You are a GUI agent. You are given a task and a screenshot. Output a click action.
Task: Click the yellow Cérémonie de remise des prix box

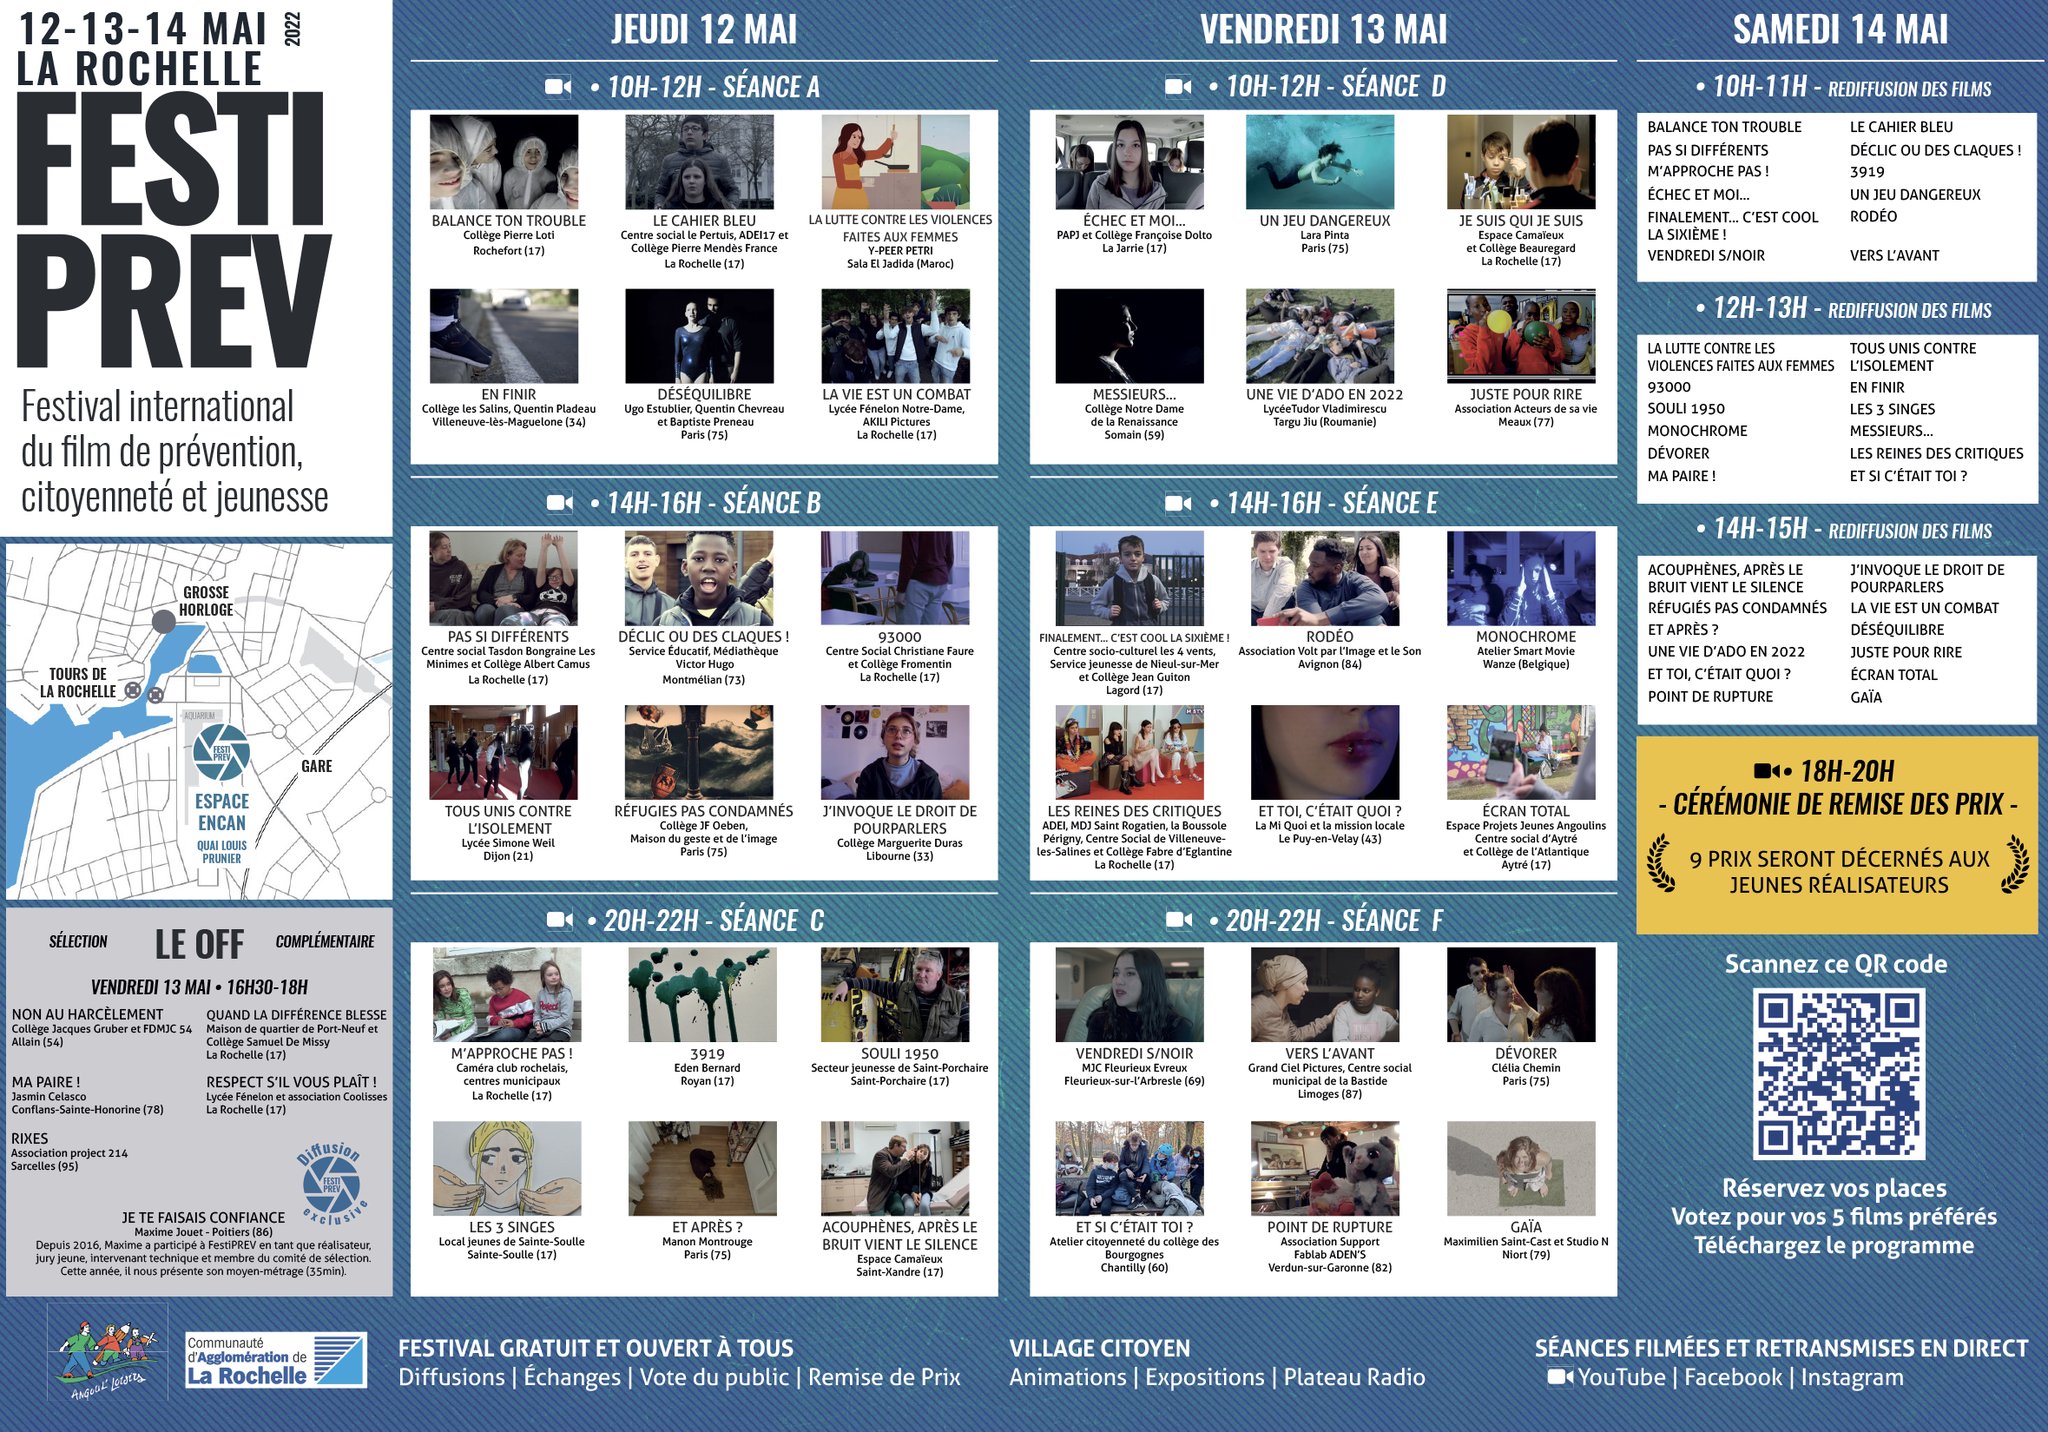pyautogui.click(x=1836, y=835)
